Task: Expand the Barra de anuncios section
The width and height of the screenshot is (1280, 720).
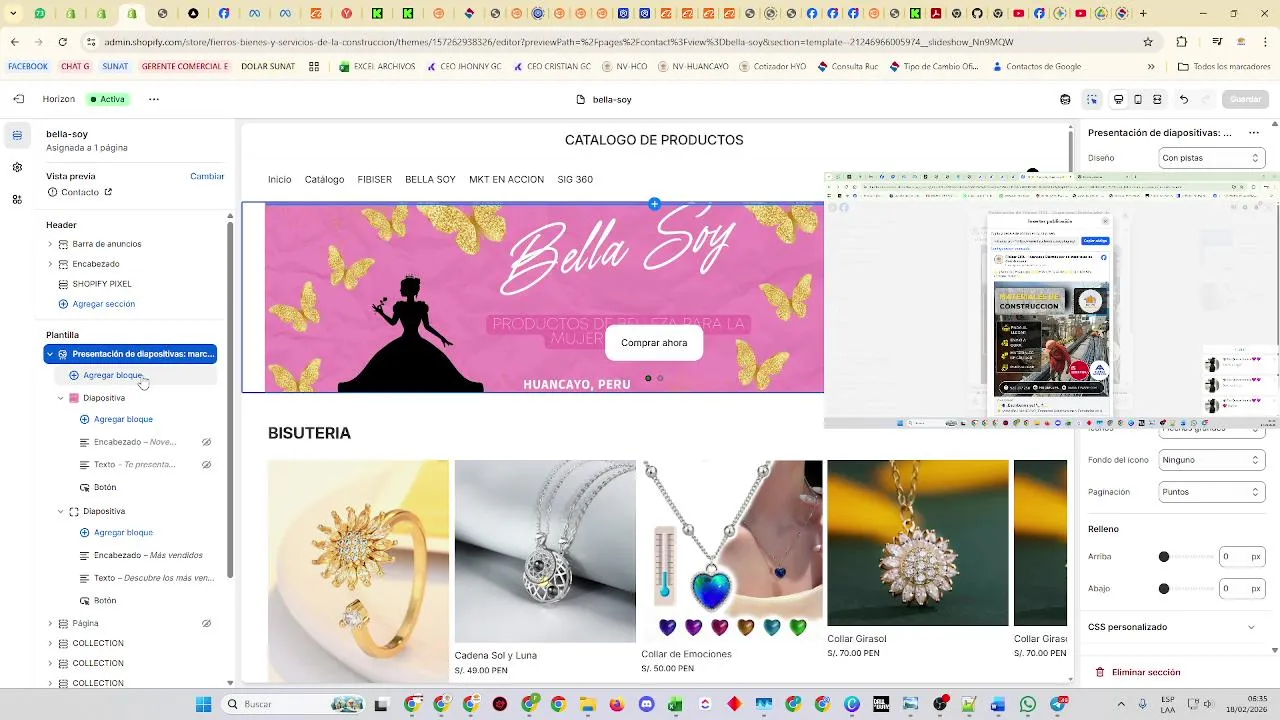Action: (50, 244)
